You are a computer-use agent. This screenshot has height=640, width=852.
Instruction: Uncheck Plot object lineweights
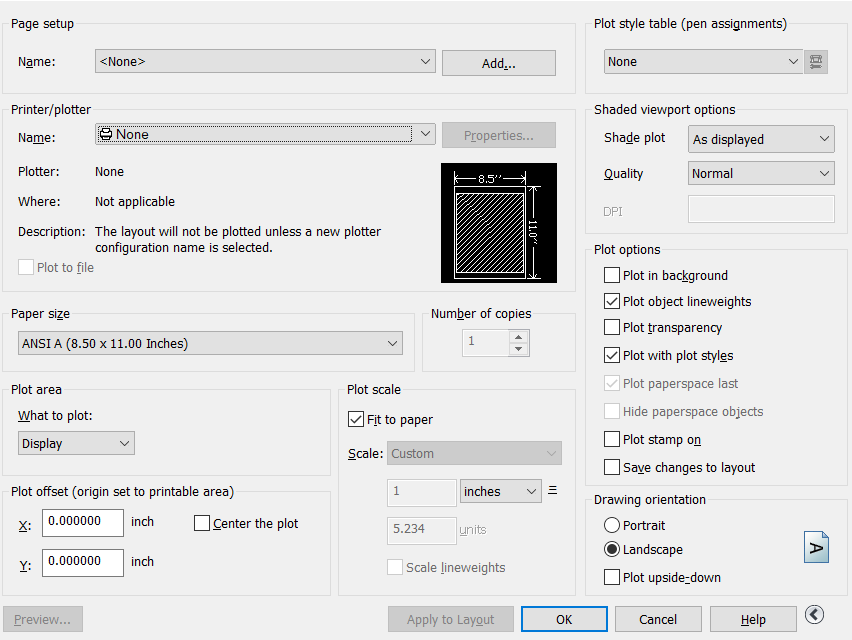coord(612,301)
